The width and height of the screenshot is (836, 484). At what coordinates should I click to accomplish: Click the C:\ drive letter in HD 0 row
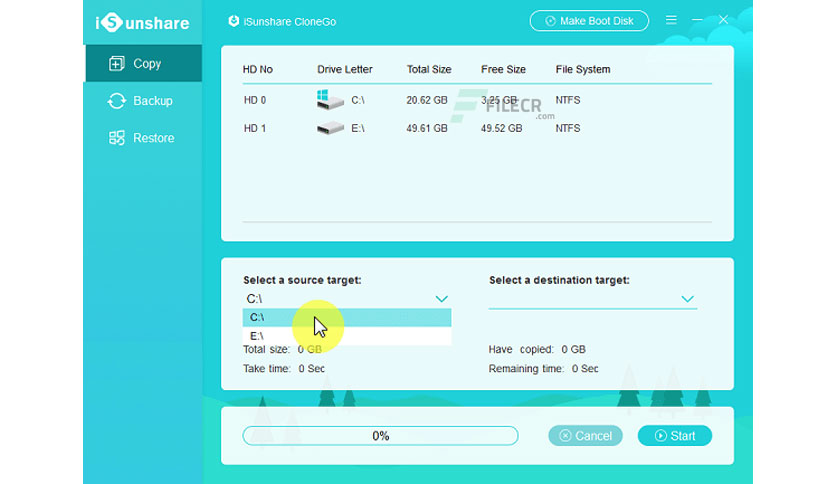[358, 100]
